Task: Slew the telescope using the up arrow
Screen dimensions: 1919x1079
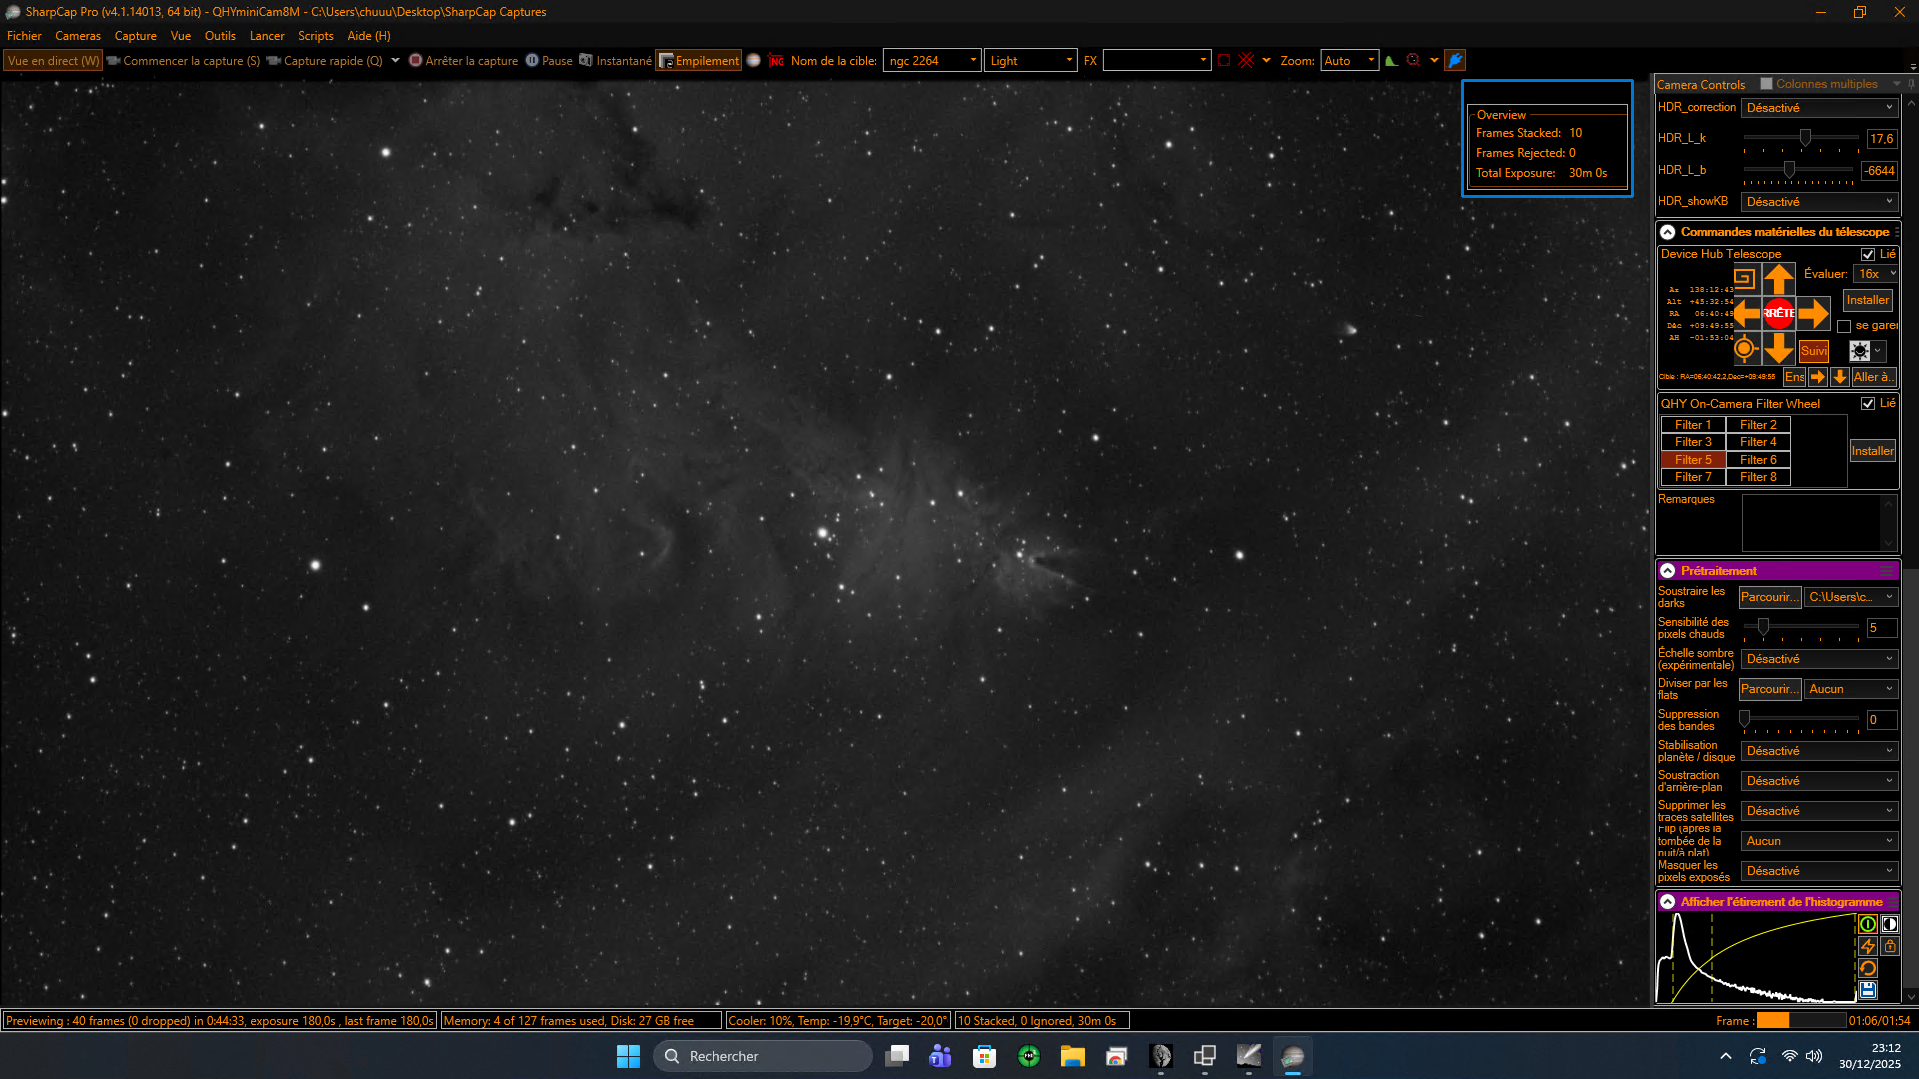Action: (1778, 279)
